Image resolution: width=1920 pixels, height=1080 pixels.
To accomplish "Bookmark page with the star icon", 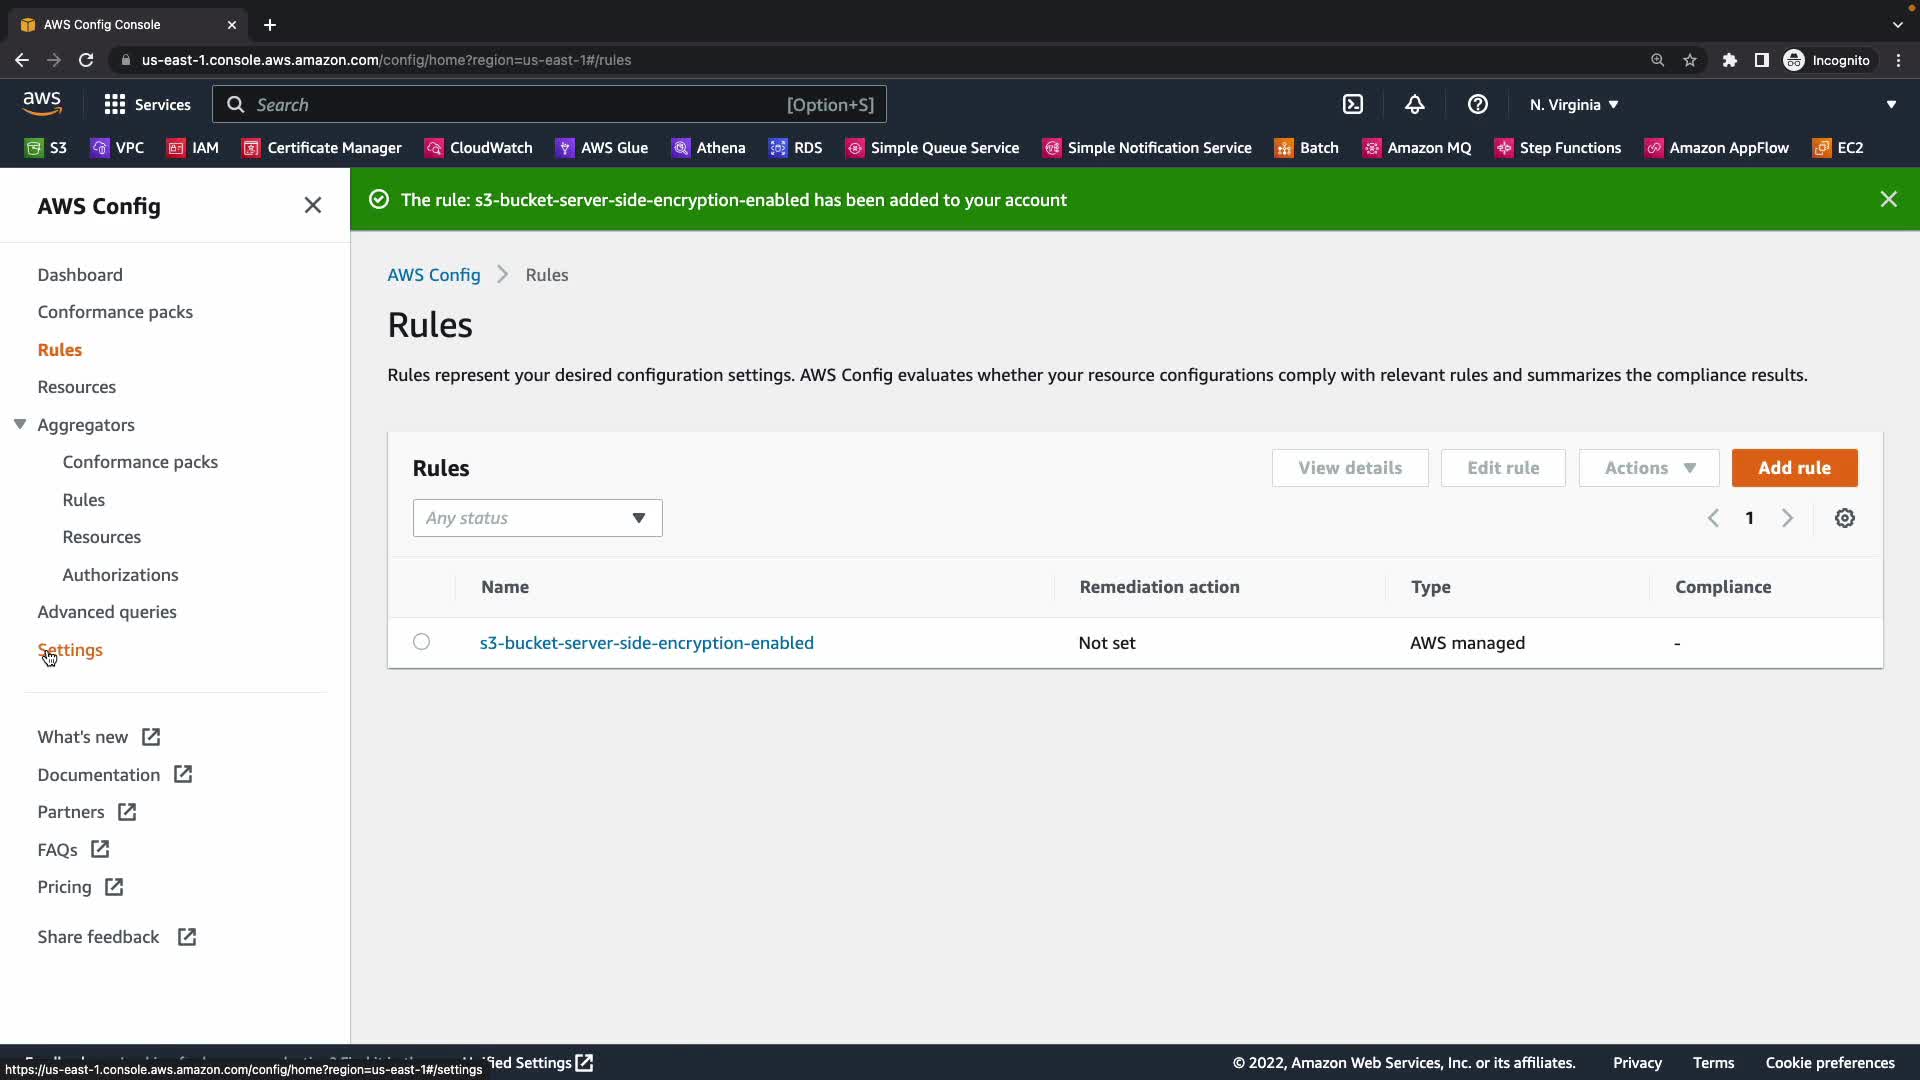I will click(x=1689, y=60).
